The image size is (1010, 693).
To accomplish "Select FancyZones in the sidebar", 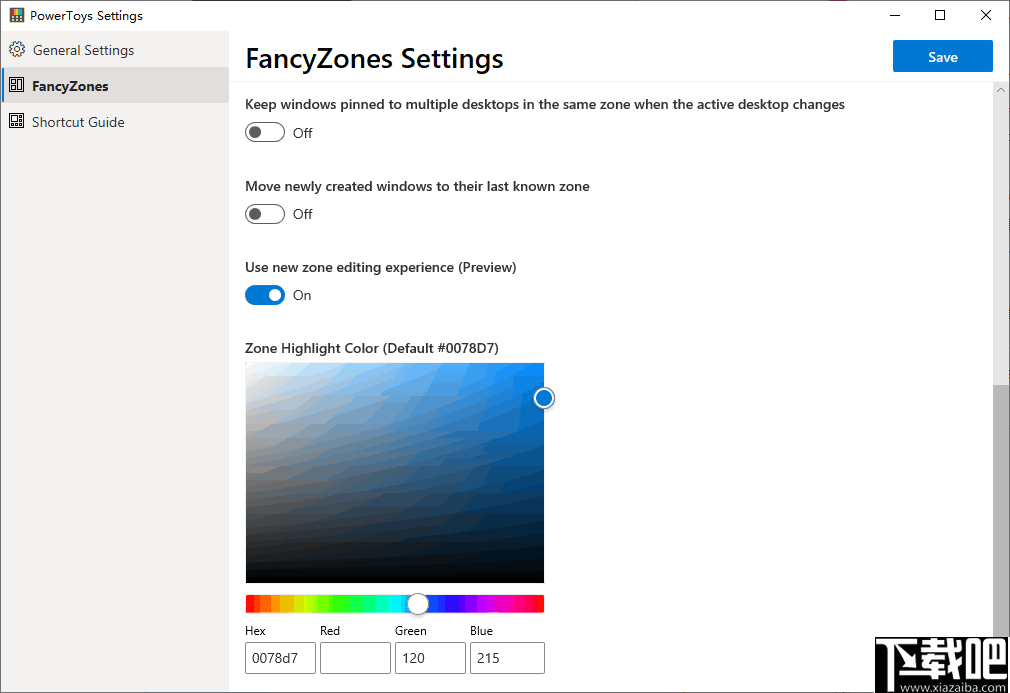I will coord(70,86).
